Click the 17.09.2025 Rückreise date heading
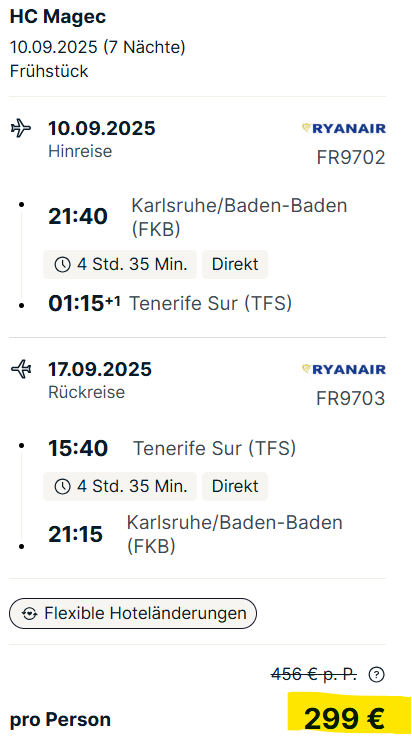The image size is (412, 744). point(100,369)
